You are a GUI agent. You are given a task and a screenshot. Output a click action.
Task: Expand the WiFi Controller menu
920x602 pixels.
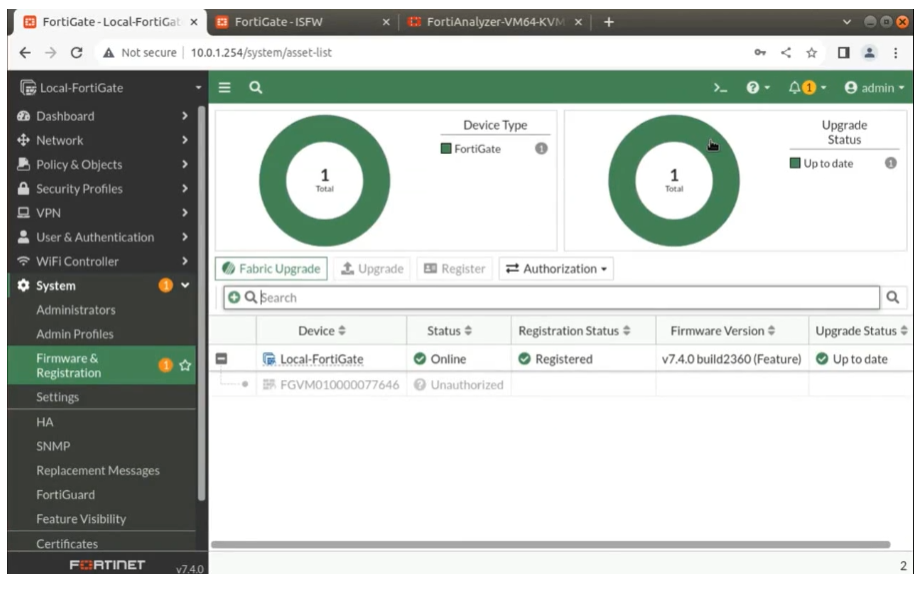pyautogui.click(x=103, y=261)
